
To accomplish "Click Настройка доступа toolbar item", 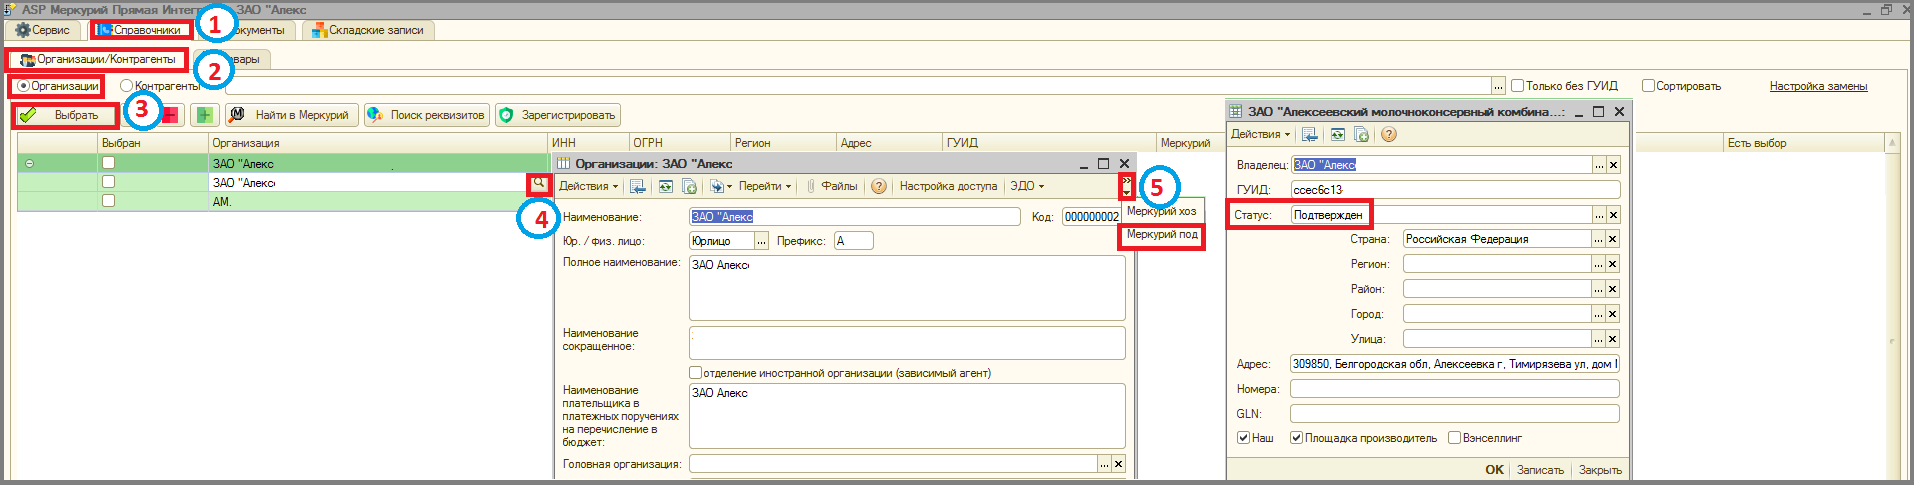I will click(x=948, y=186).
